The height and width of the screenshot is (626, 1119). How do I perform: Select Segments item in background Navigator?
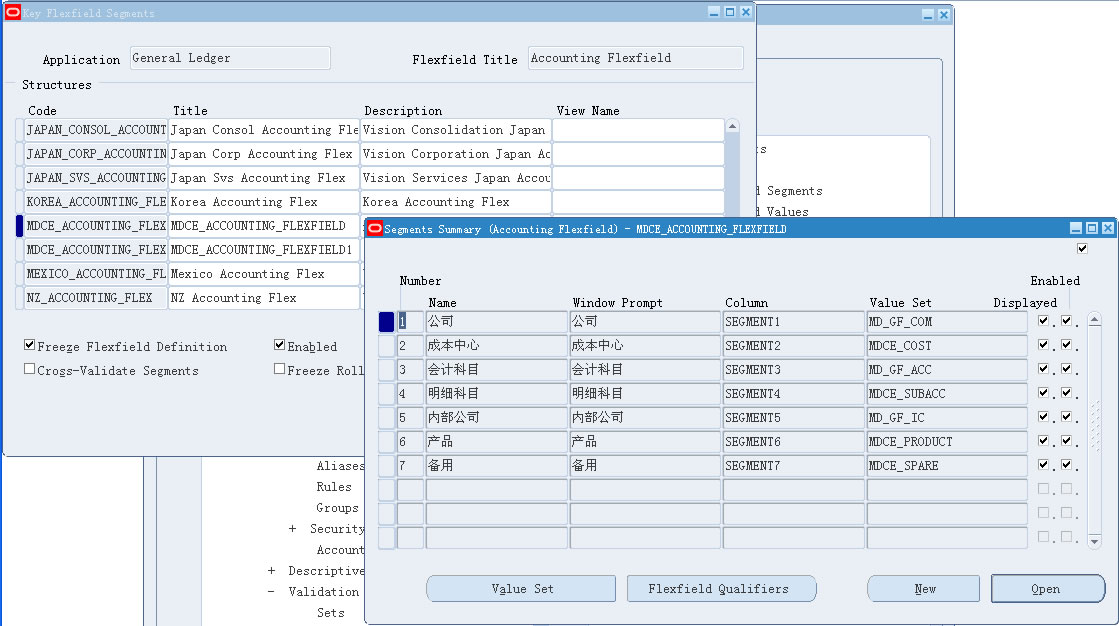click(794, 191)
